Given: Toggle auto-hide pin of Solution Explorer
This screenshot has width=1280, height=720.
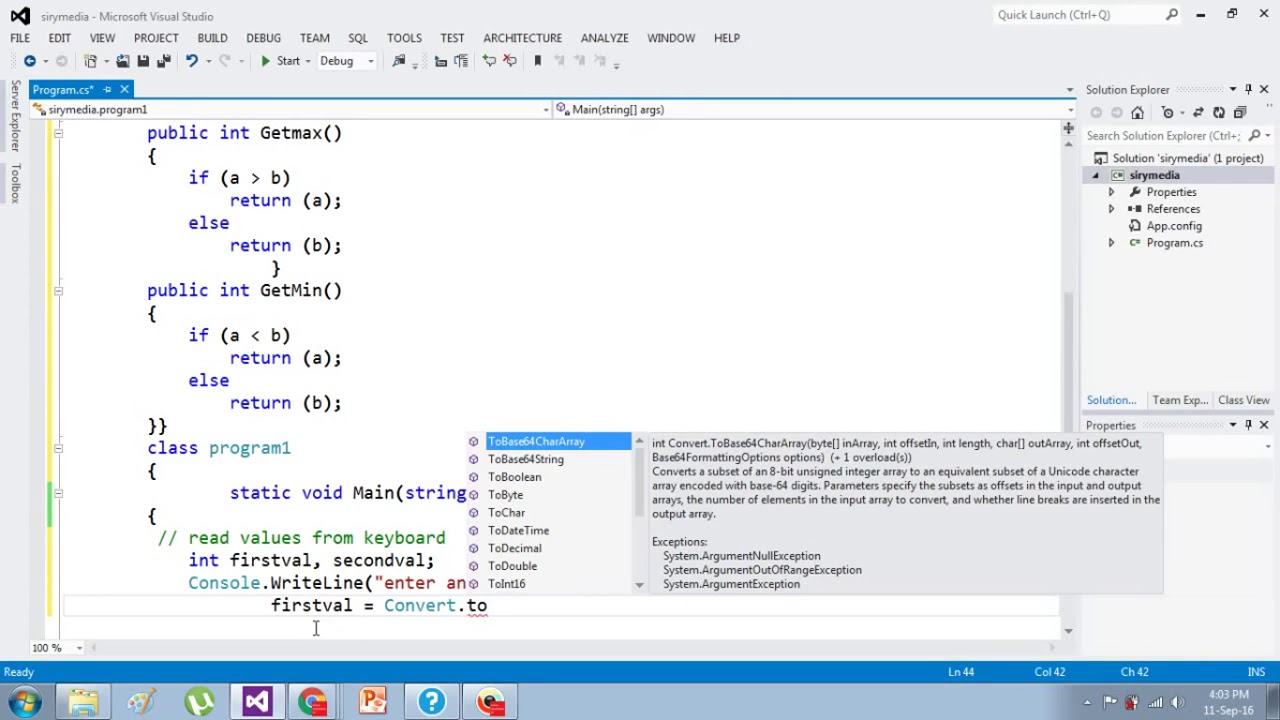Looking at the screenshot, I should pos(1248,90).
